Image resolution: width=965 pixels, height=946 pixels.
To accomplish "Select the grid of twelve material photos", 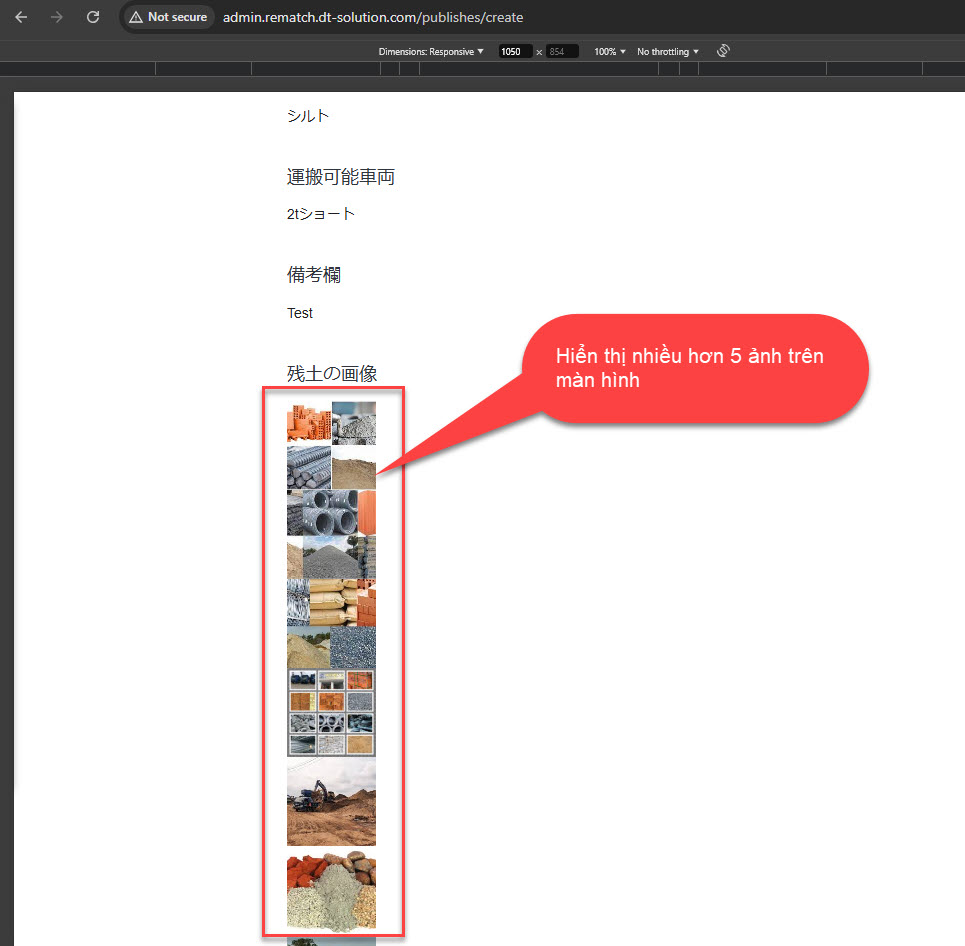I will click(x=331, y=712).
